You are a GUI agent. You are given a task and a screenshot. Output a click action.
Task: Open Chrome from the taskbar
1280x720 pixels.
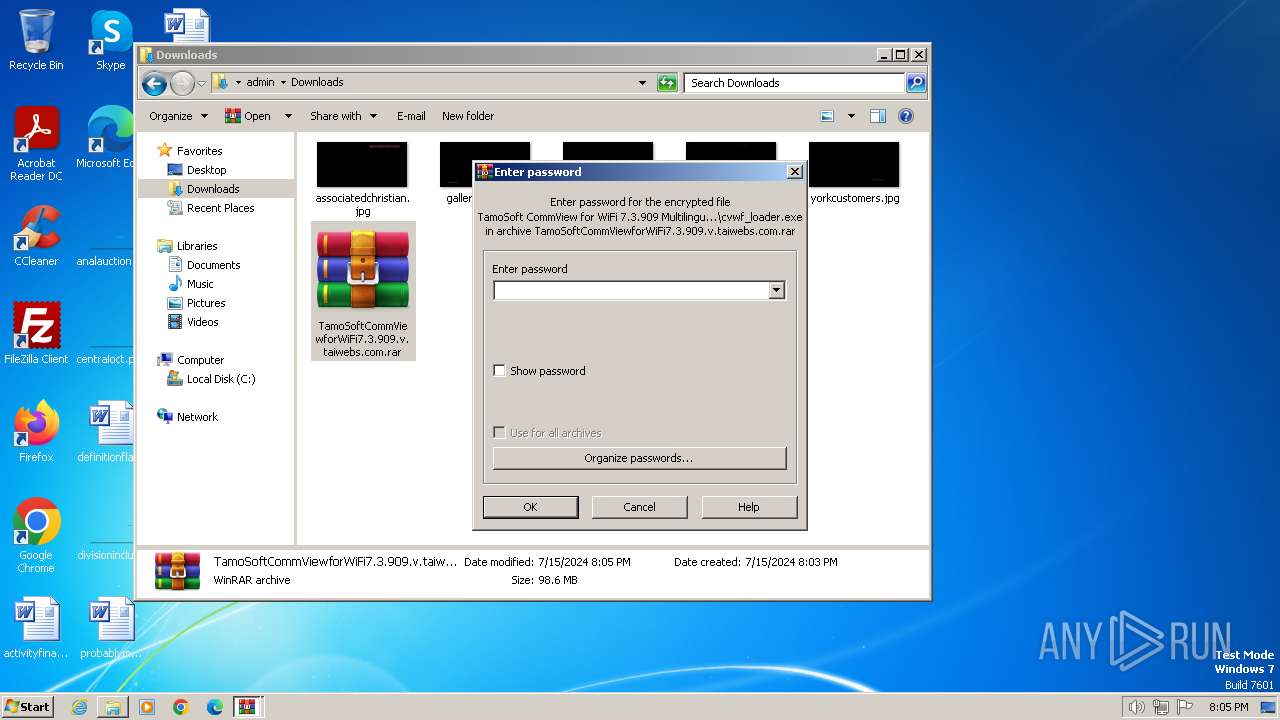181,707
